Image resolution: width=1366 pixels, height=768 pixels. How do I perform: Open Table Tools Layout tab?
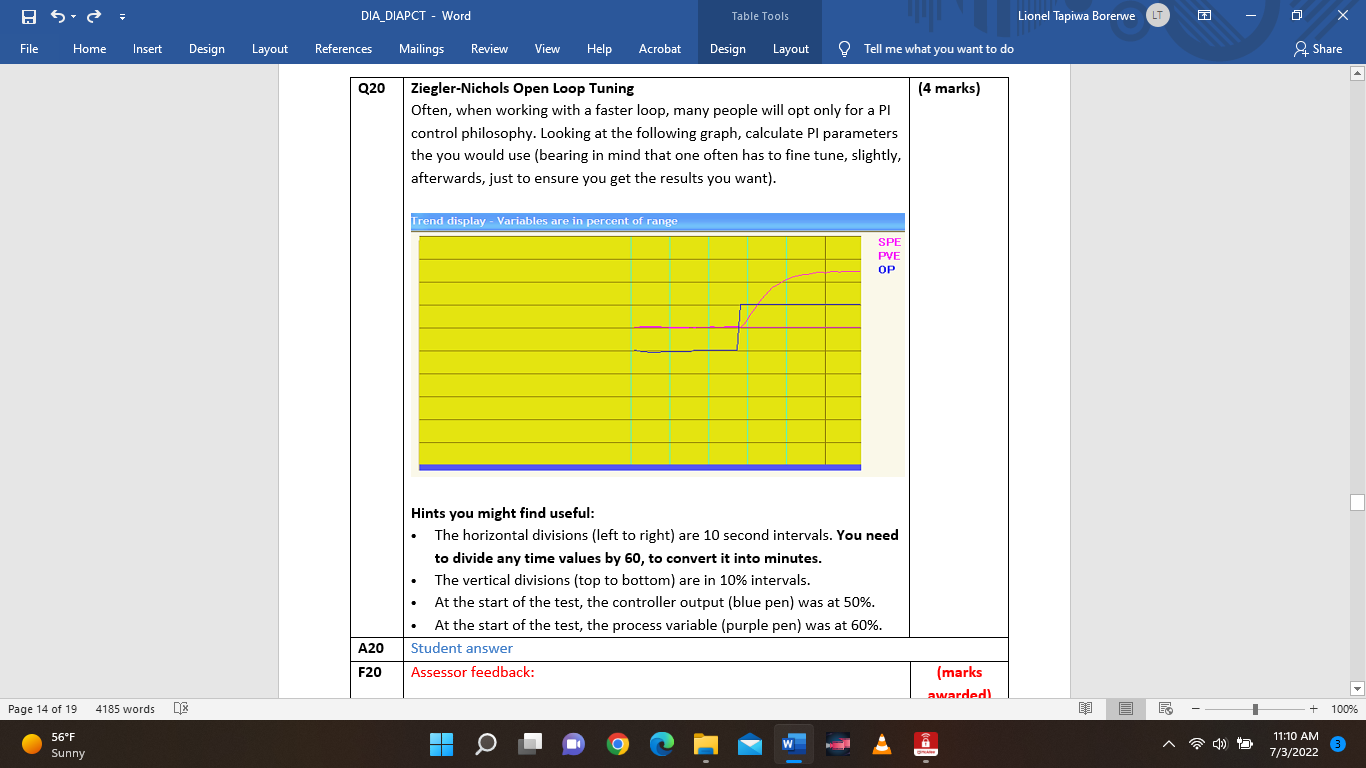(x=790, y=48)
